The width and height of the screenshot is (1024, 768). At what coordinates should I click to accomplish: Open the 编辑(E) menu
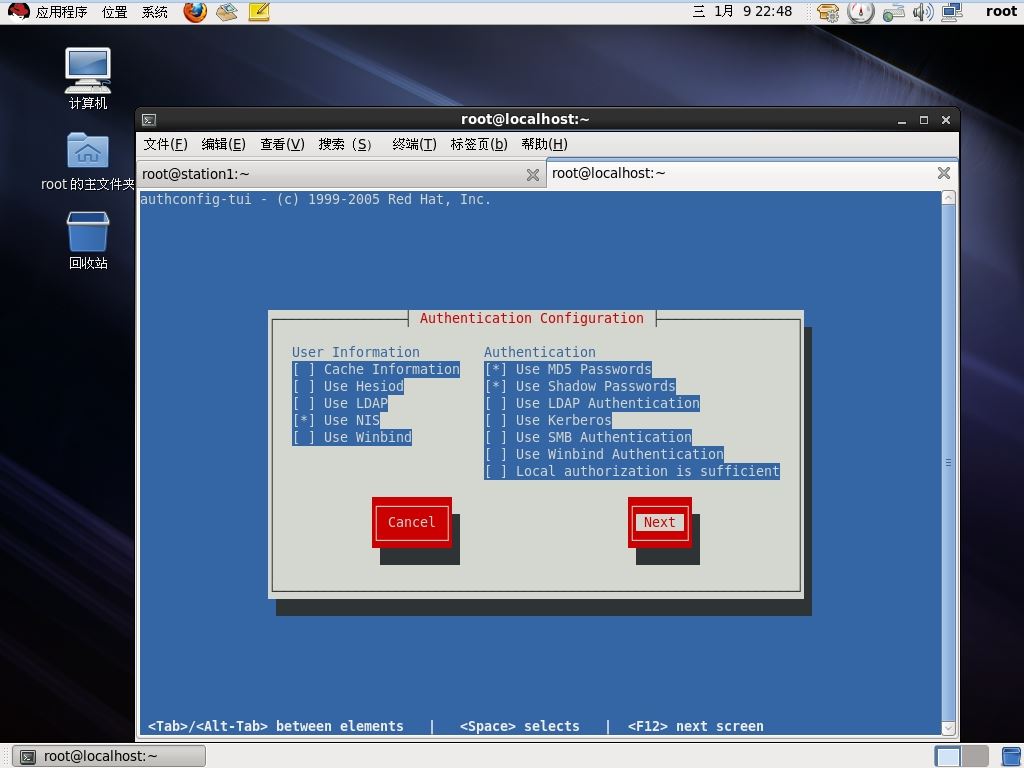pos(223,144)
